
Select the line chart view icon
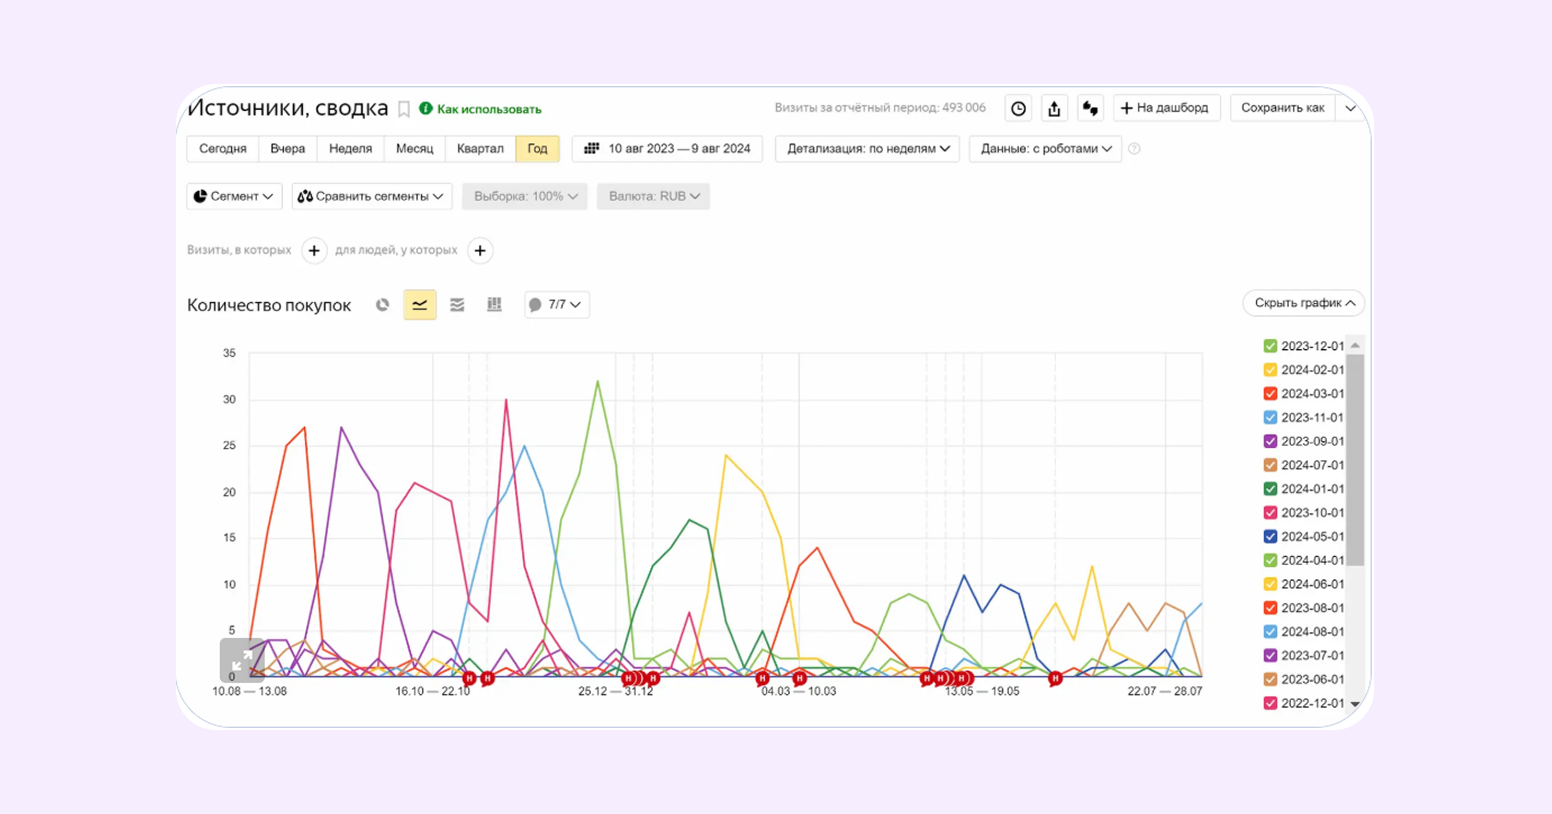[420, 305]
